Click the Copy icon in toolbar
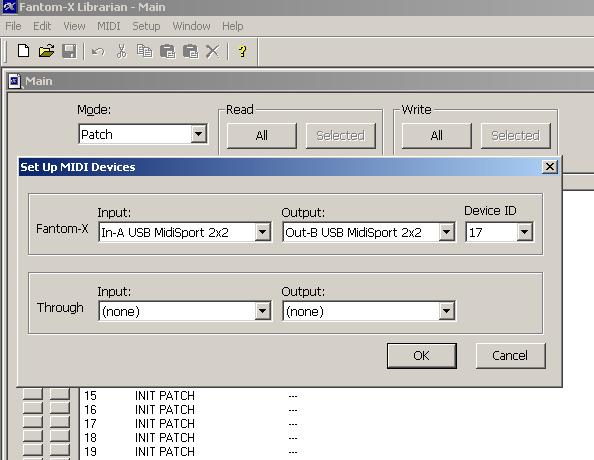The height and width of the screenshot is (460, 594). click(144, 51)
